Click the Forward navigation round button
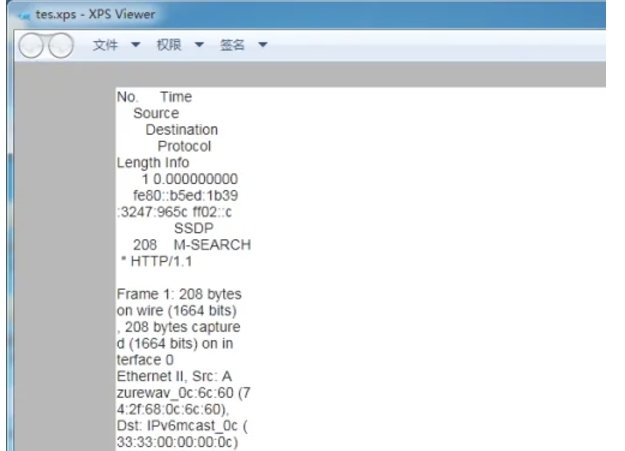625x451 pixels. [61, 45]
